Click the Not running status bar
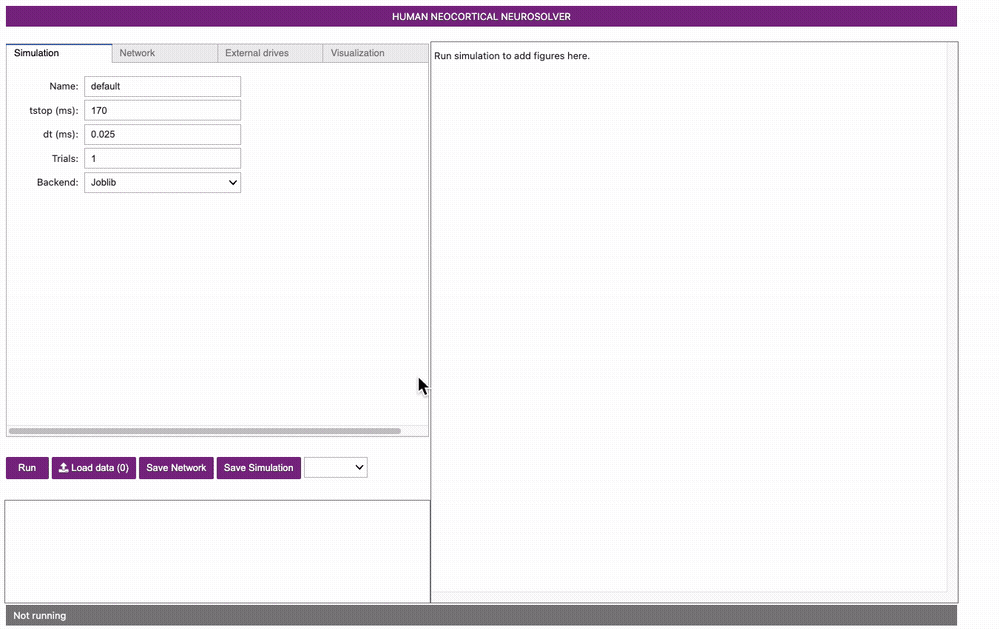 480,615
